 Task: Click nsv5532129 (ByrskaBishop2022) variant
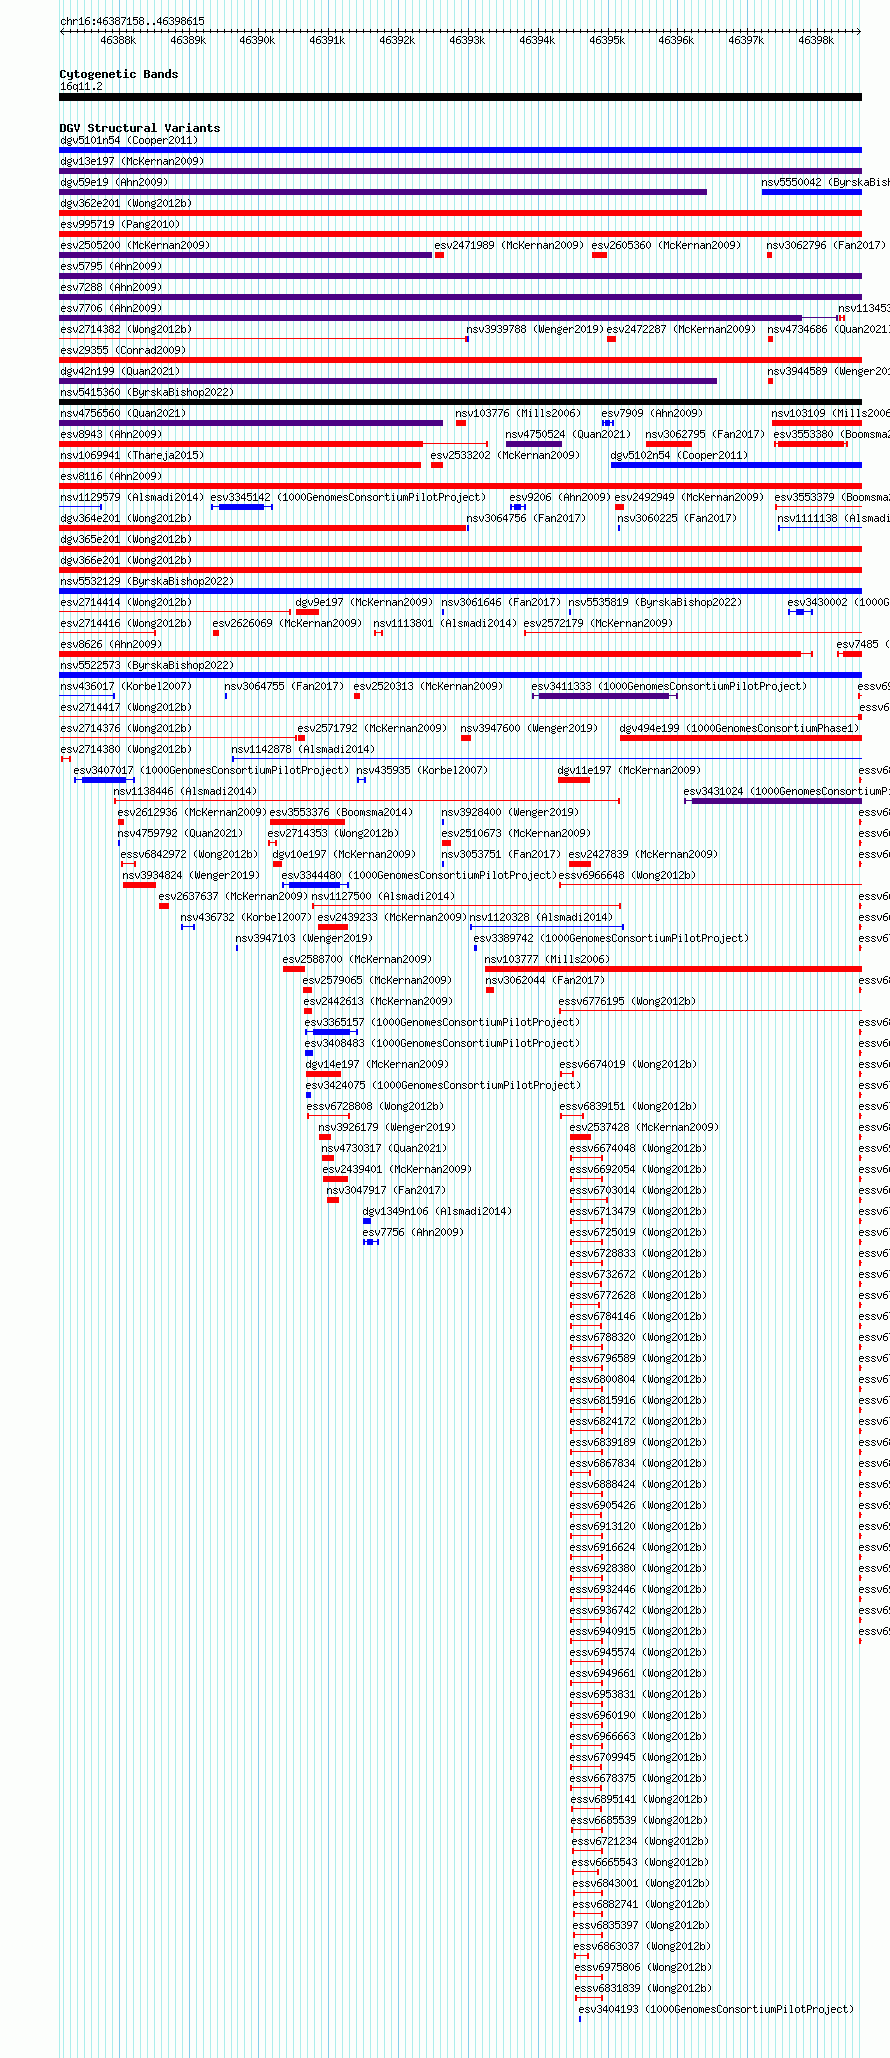[x=147, y=582]
